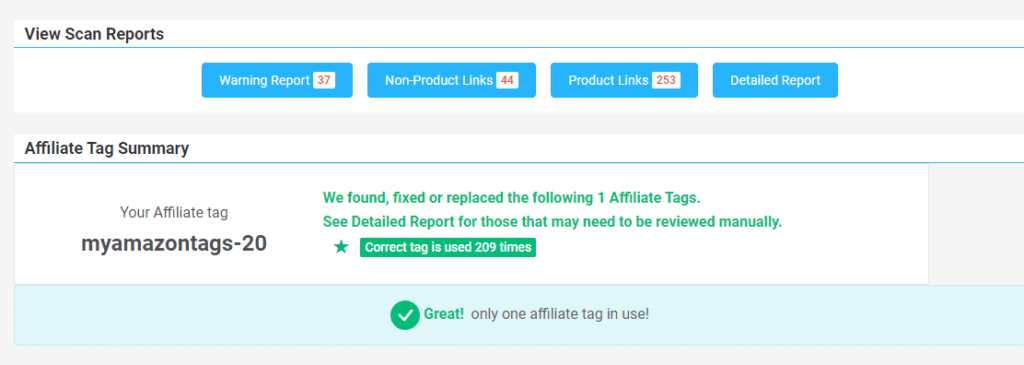Open the Warning Report button
The image size is (1024, 365).
coord(277,80)
